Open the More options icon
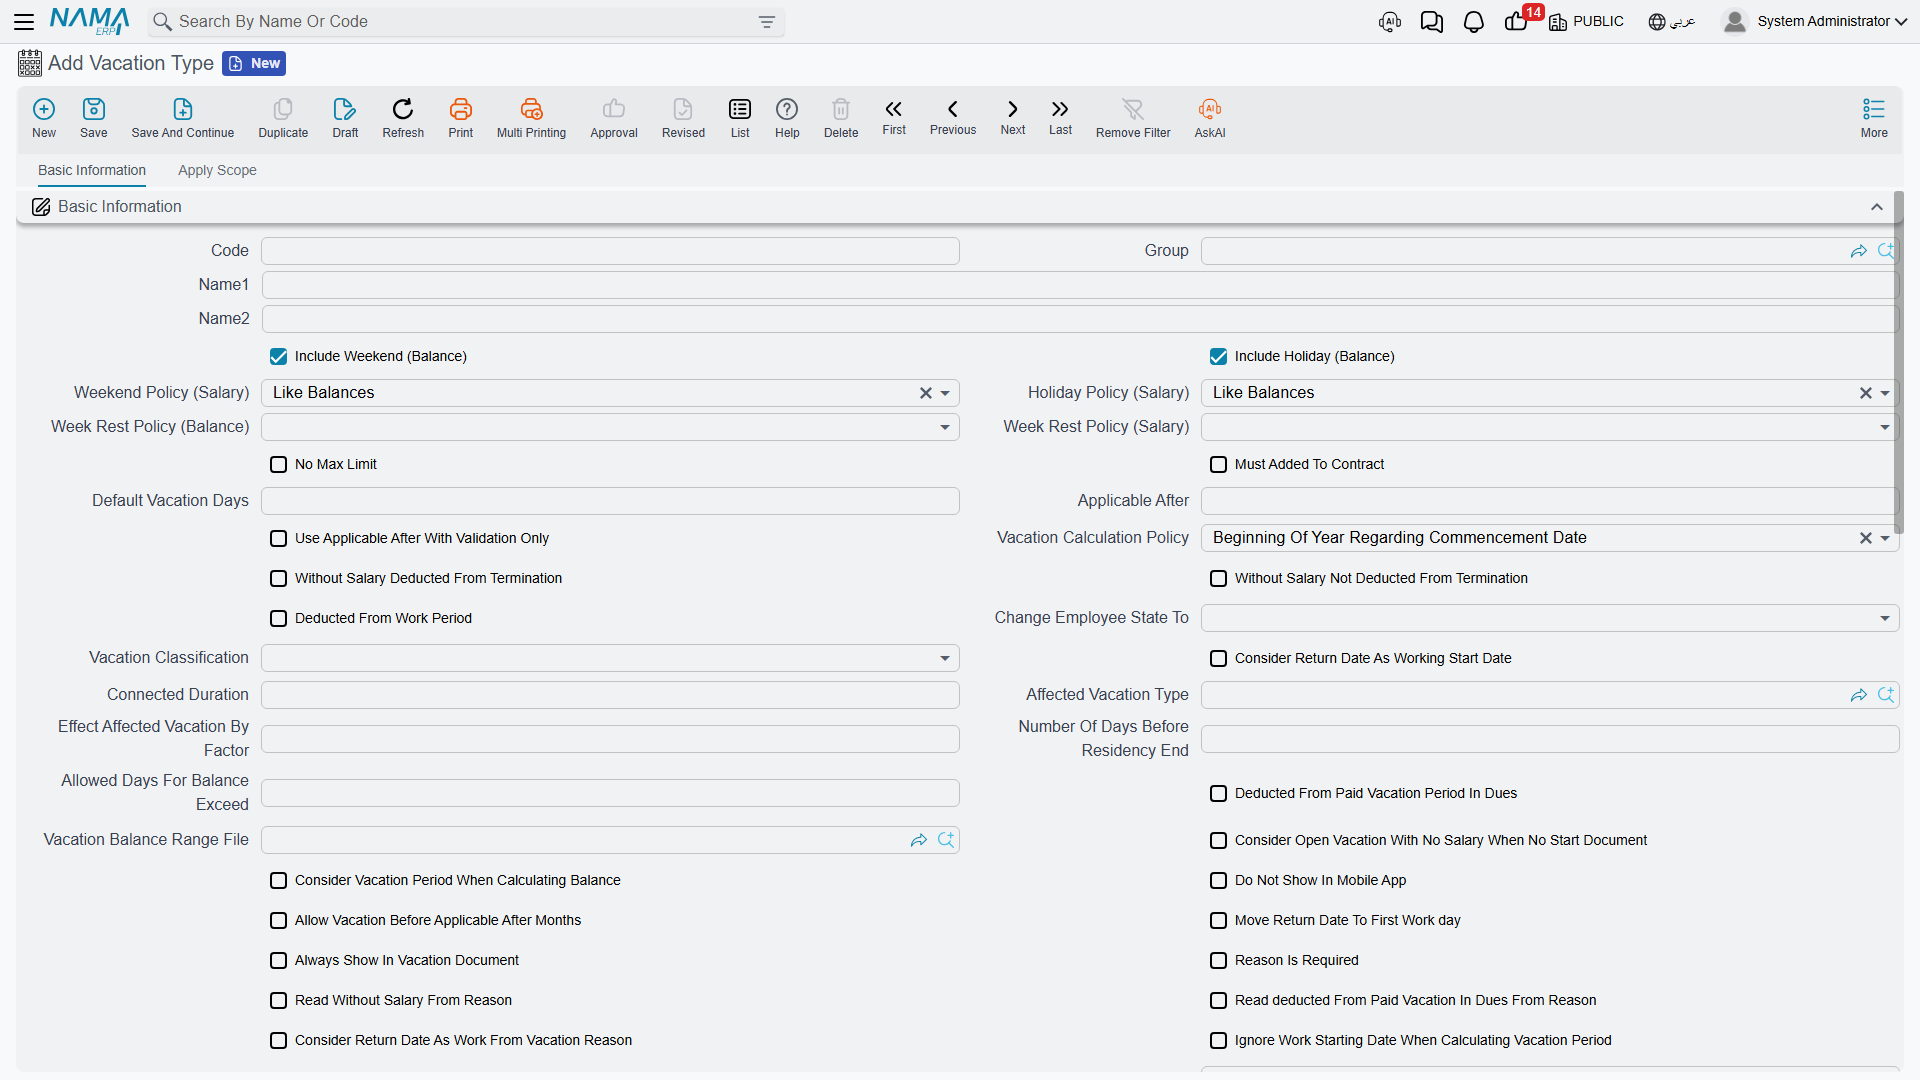 [1873, 109]
